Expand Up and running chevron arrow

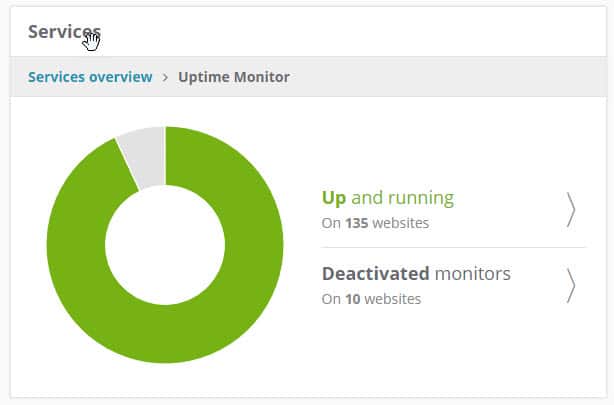coord(571,210)
